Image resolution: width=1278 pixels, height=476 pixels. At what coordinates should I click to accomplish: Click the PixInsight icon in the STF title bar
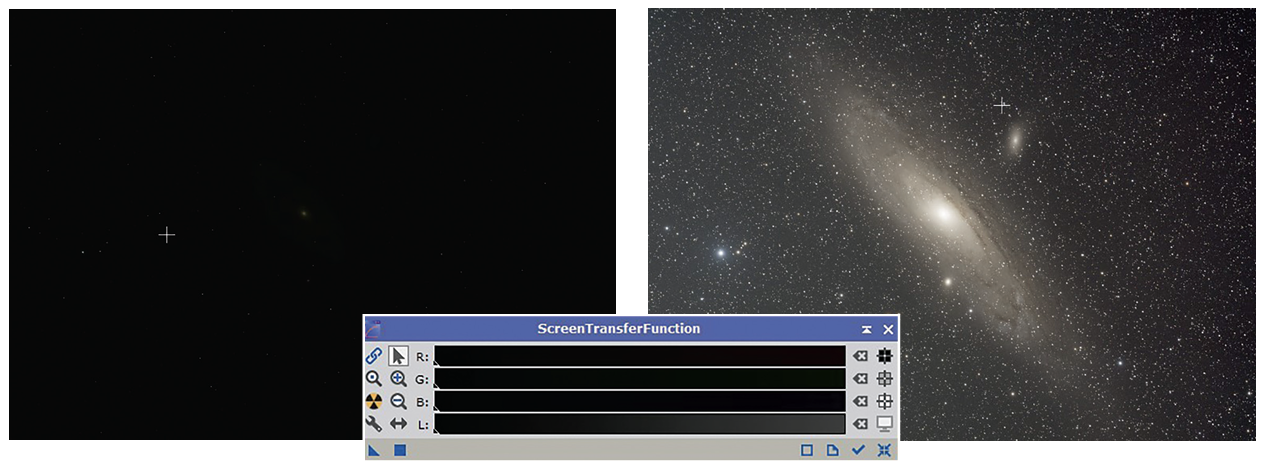374,328
